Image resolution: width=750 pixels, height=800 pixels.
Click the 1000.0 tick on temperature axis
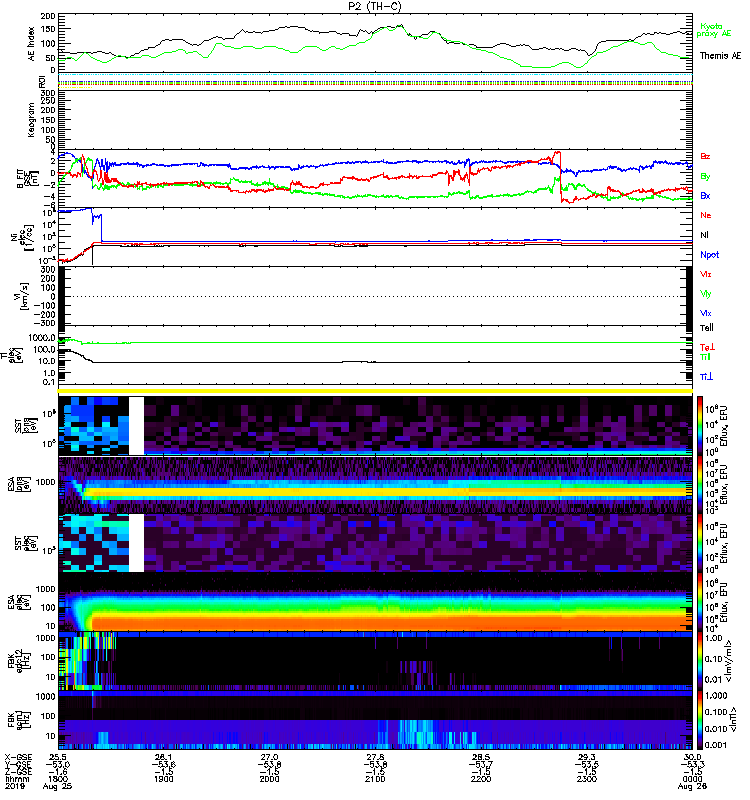[42, 338]
